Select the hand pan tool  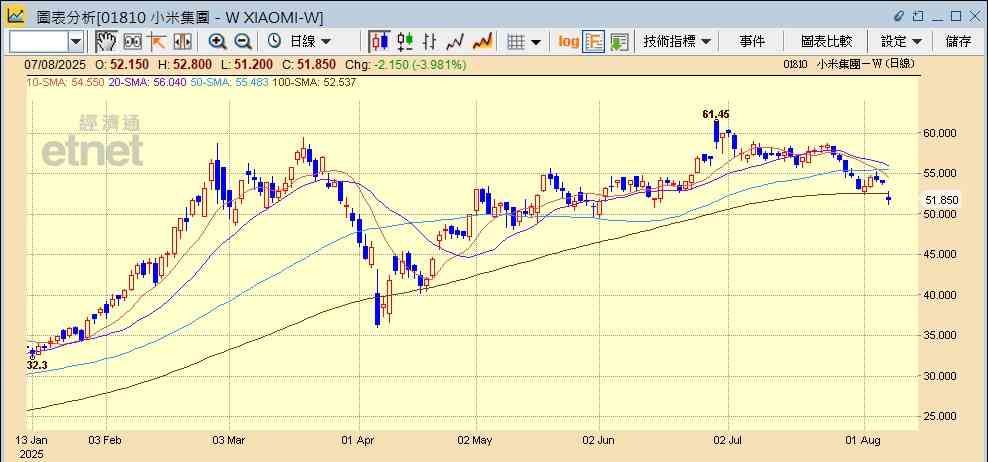pyautogui.click(x=106, y=42)
